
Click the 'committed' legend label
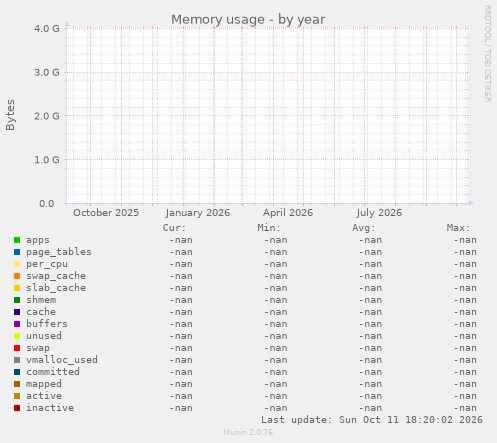click(53, 372)
